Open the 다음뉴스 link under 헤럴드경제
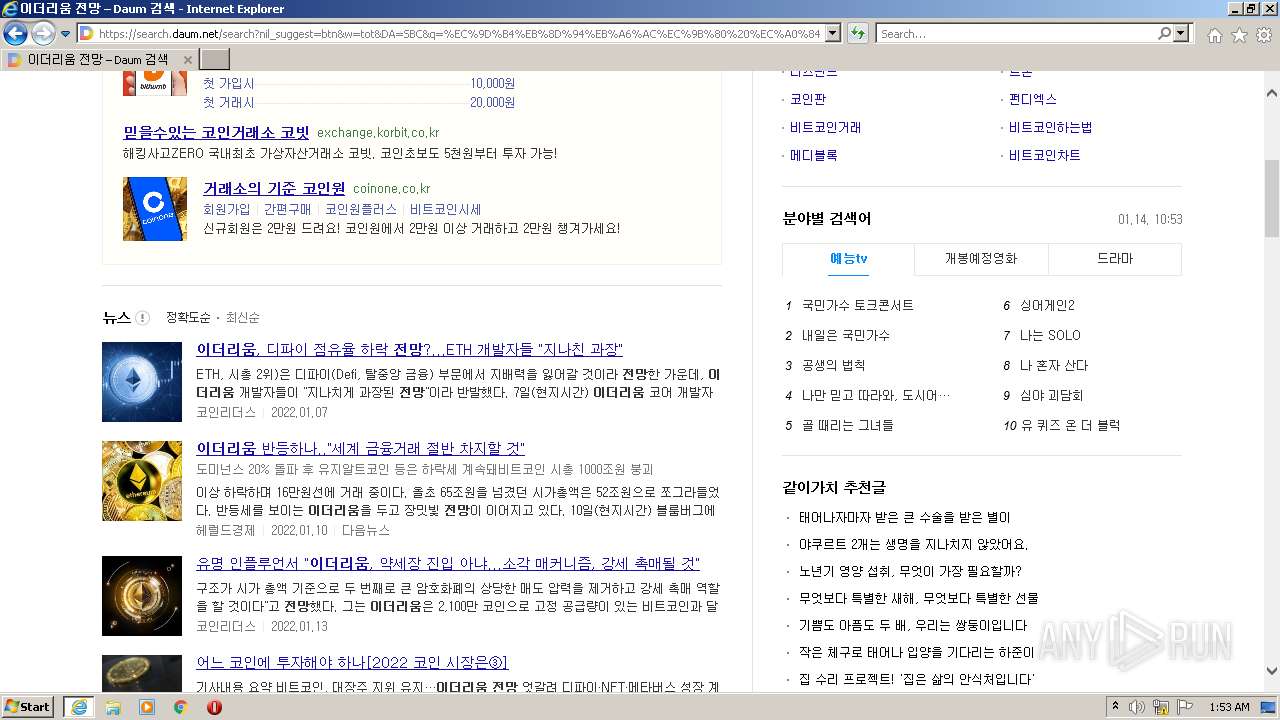1280x720 pixels. (x=366, y=530)
